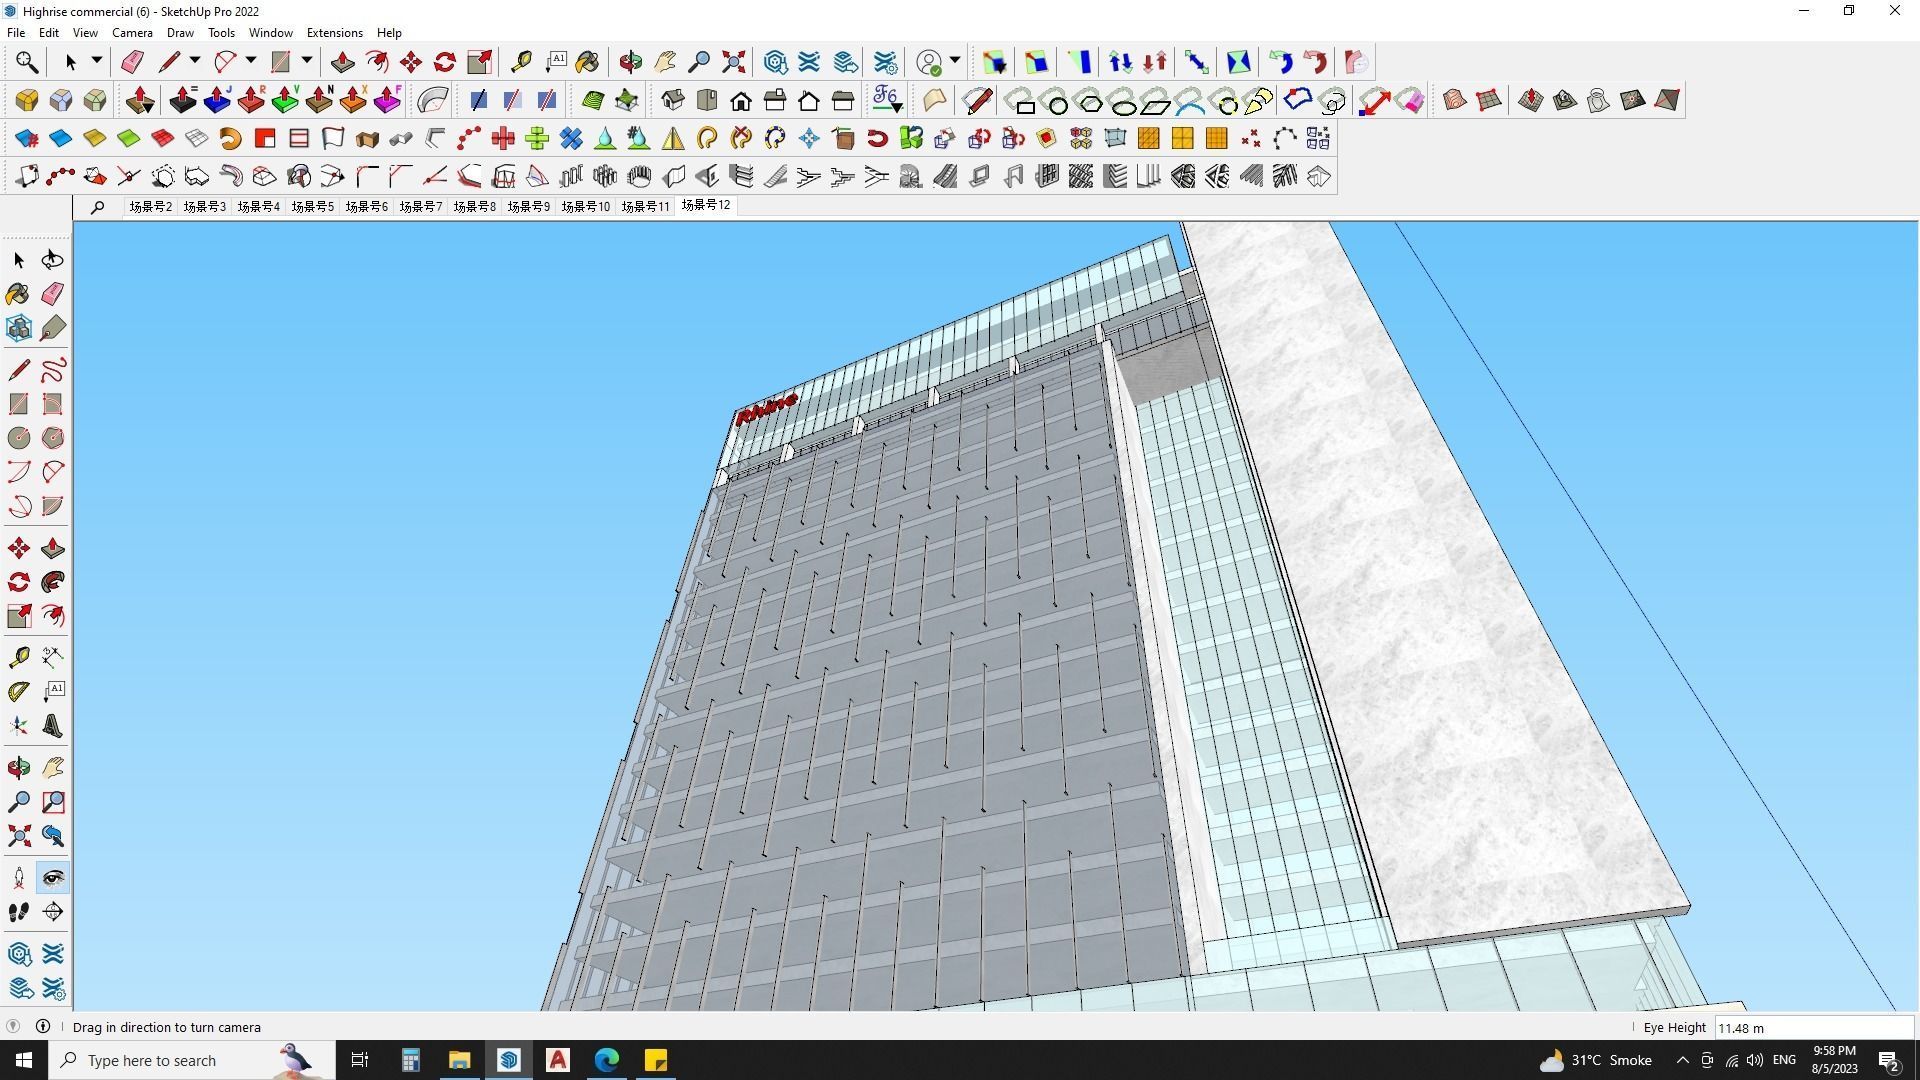
Task: Open the Camera menu
Action: pos(132,33)
